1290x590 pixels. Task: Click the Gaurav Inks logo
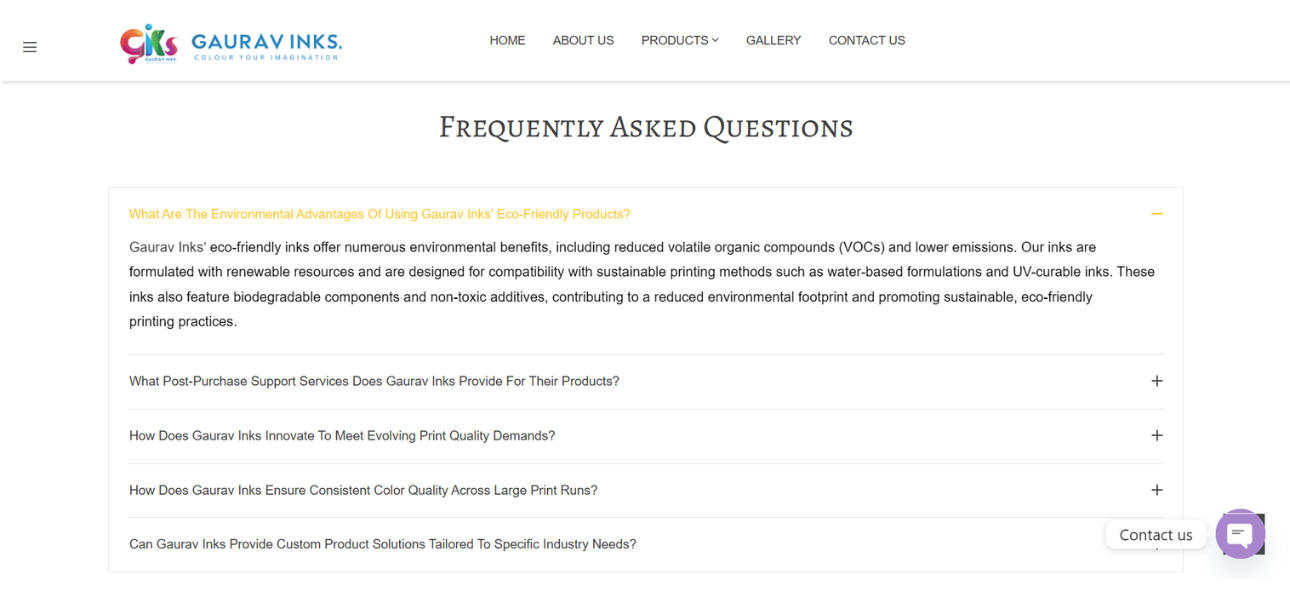[231, 44]
